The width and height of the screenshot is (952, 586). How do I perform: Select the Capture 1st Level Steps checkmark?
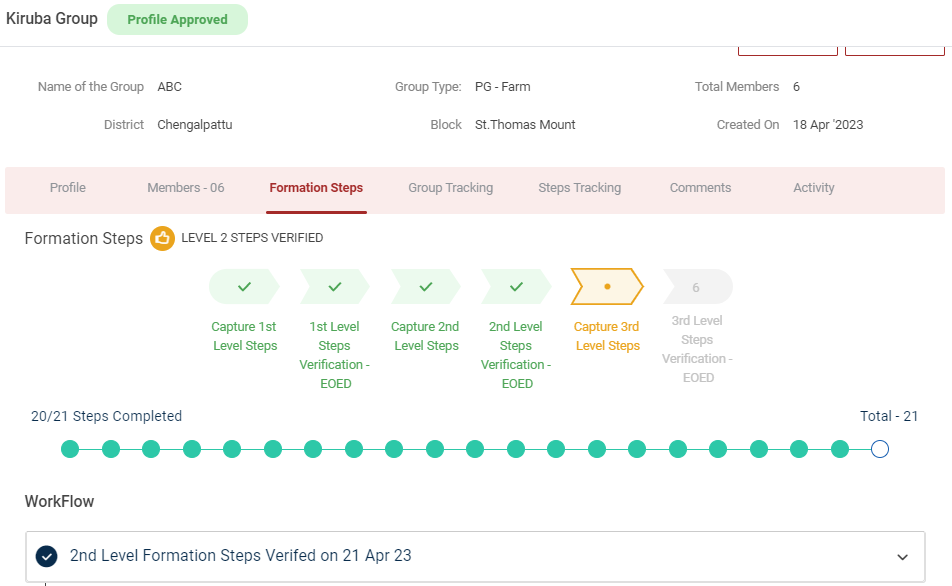point(244,287)
